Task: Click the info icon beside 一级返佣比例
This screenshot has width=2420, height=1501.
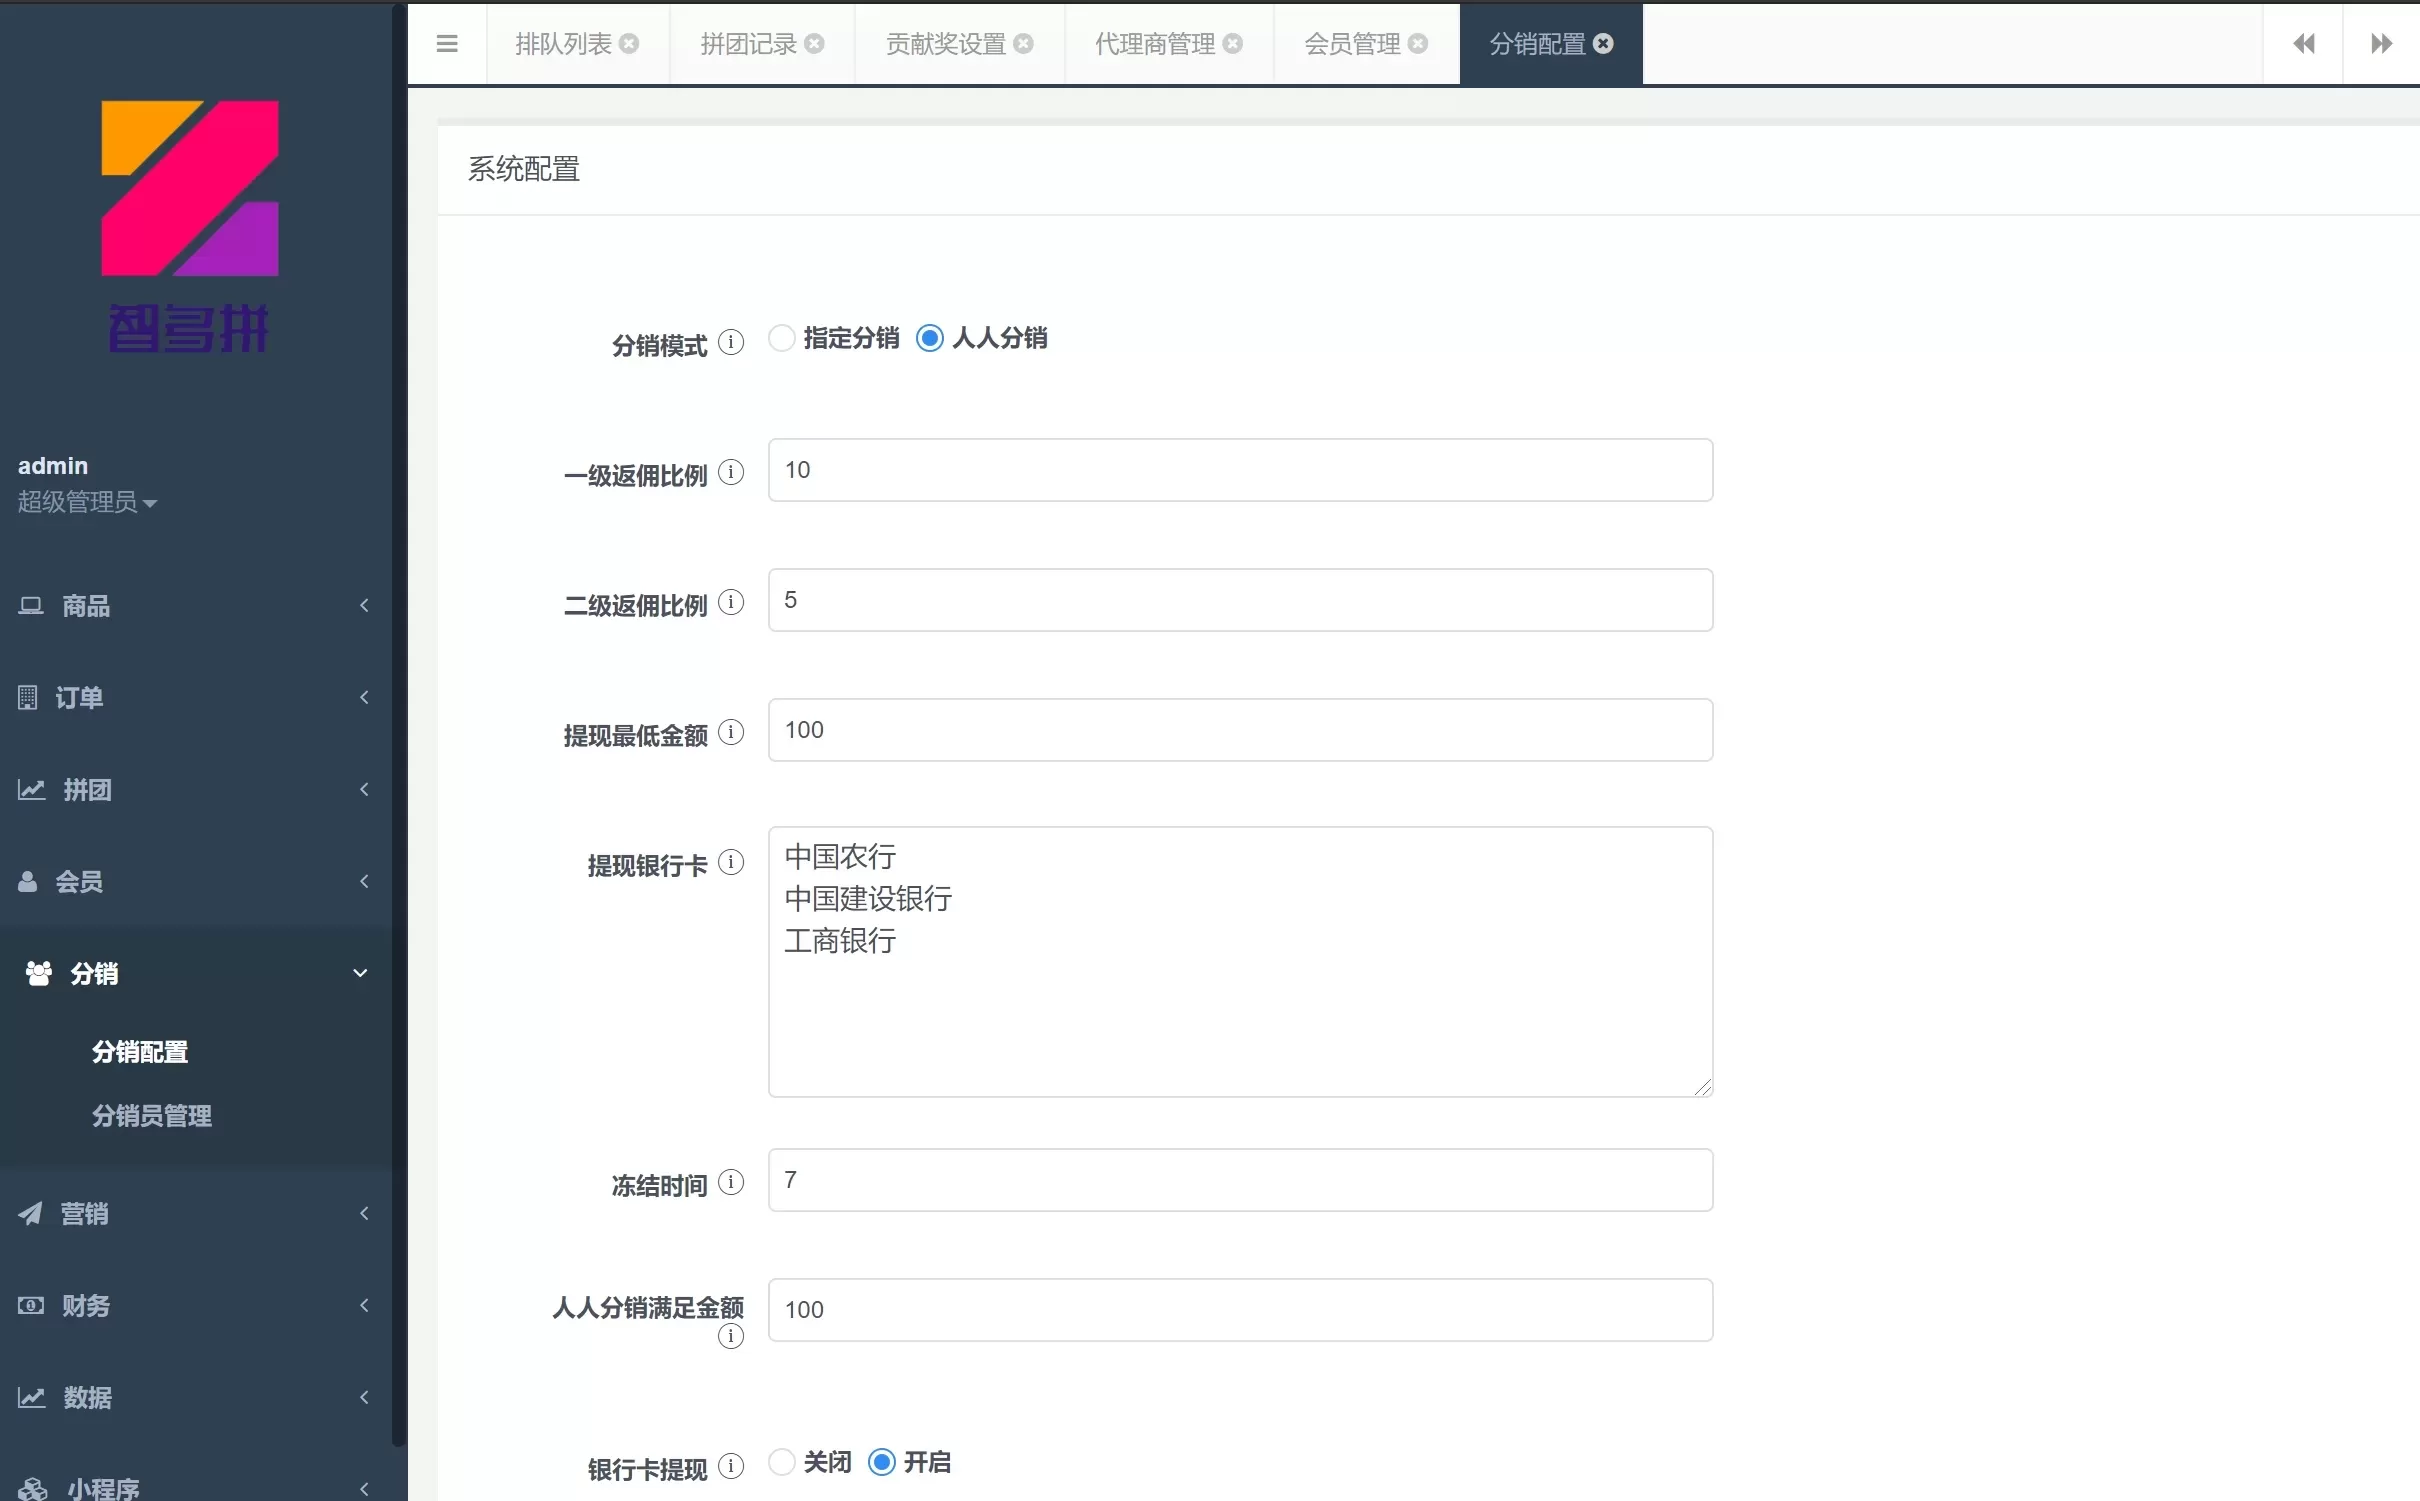Action: (x=731, y=472)
